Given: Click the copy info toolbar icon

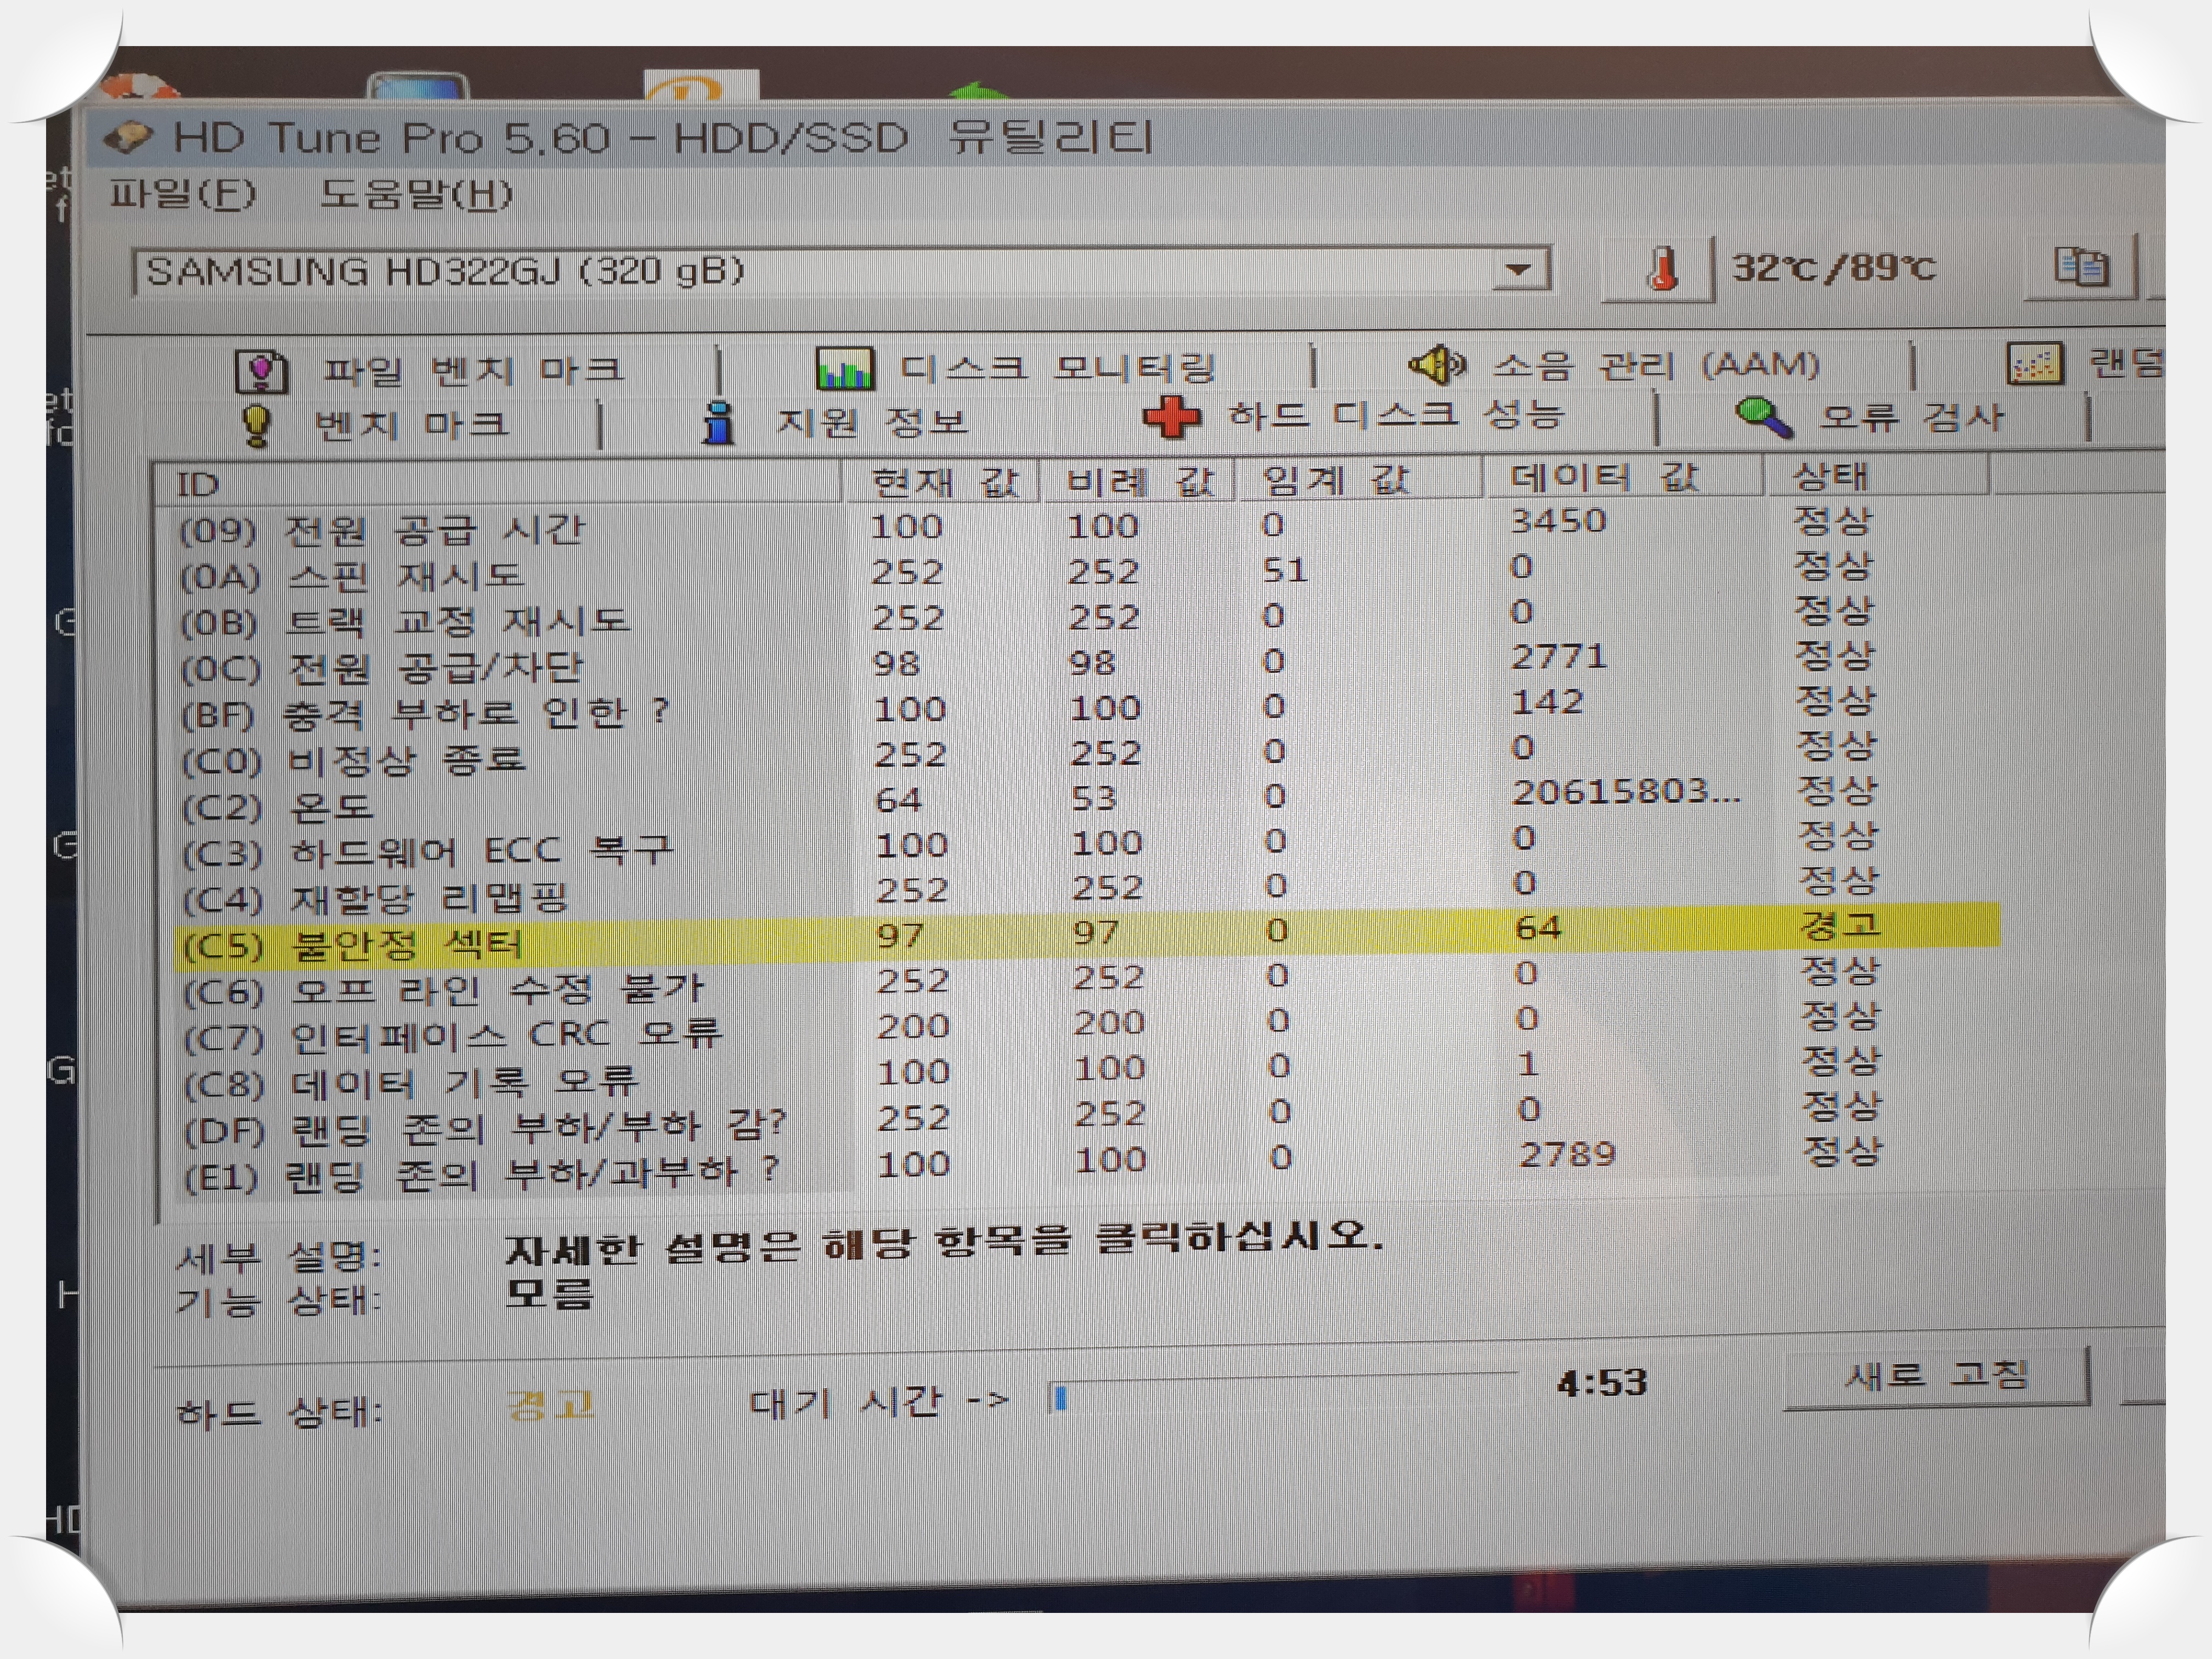Looking at the screenshot, I should point(2081,267).
